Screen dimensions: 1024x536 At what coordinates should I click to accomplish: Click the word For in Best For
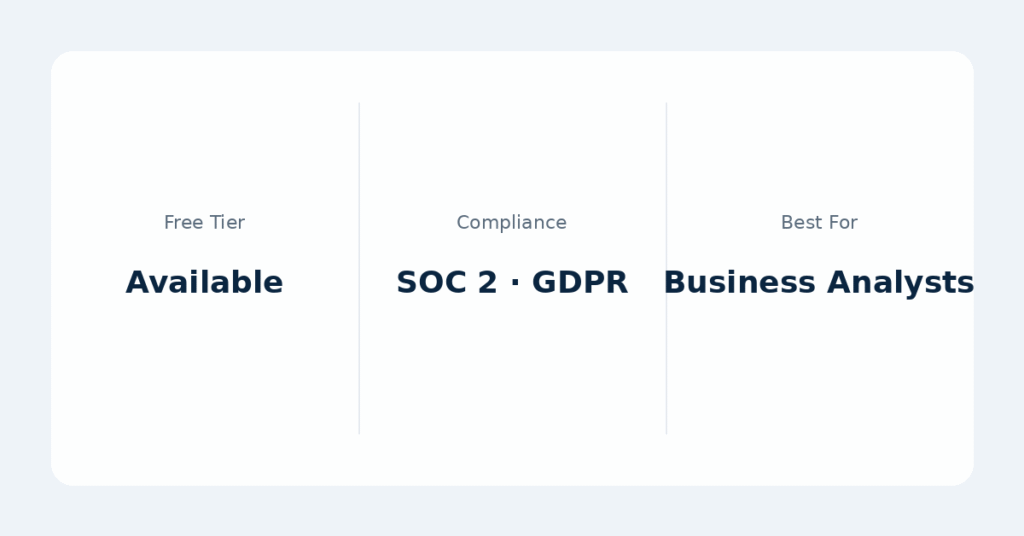842,223
